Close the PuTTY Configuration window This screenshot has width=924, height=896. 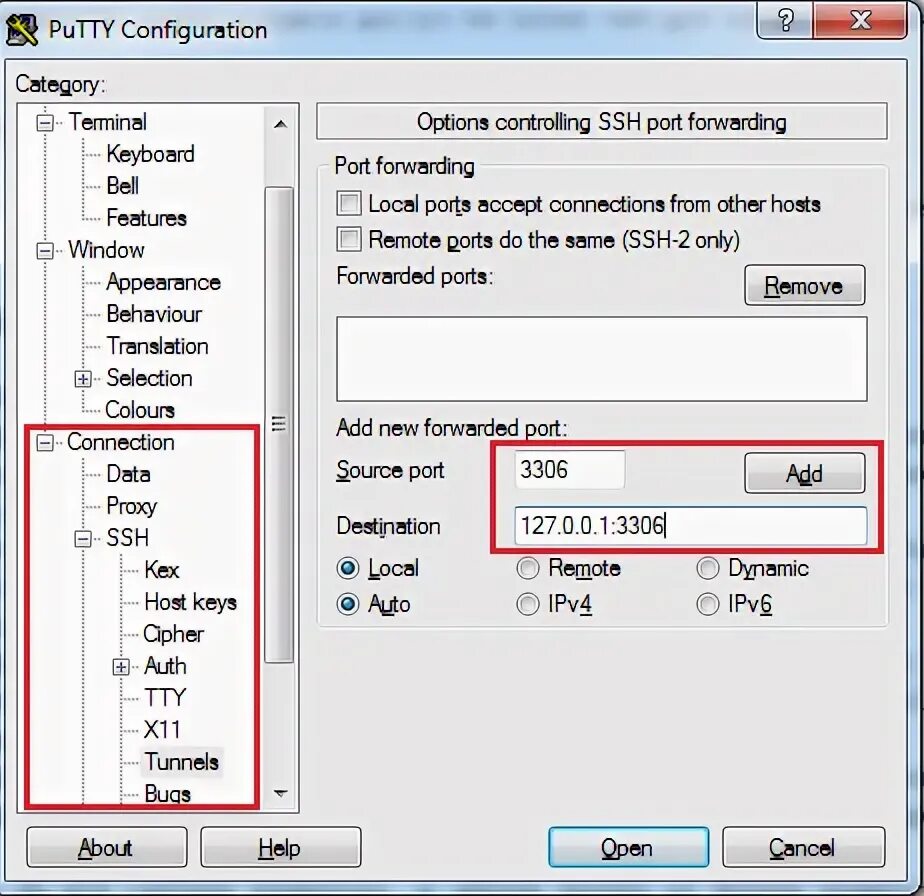click(860, 21)
